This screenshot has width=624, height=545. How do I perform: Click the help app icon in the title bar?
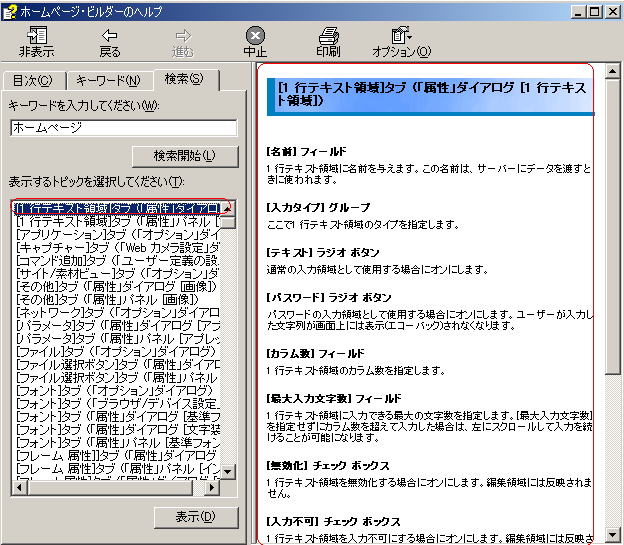coord(10,10)
